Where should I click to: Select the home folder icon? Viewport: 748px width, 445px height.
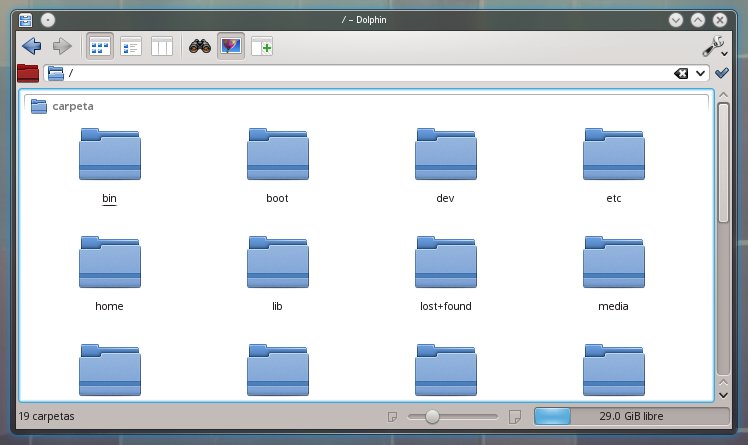click(110, 261)
